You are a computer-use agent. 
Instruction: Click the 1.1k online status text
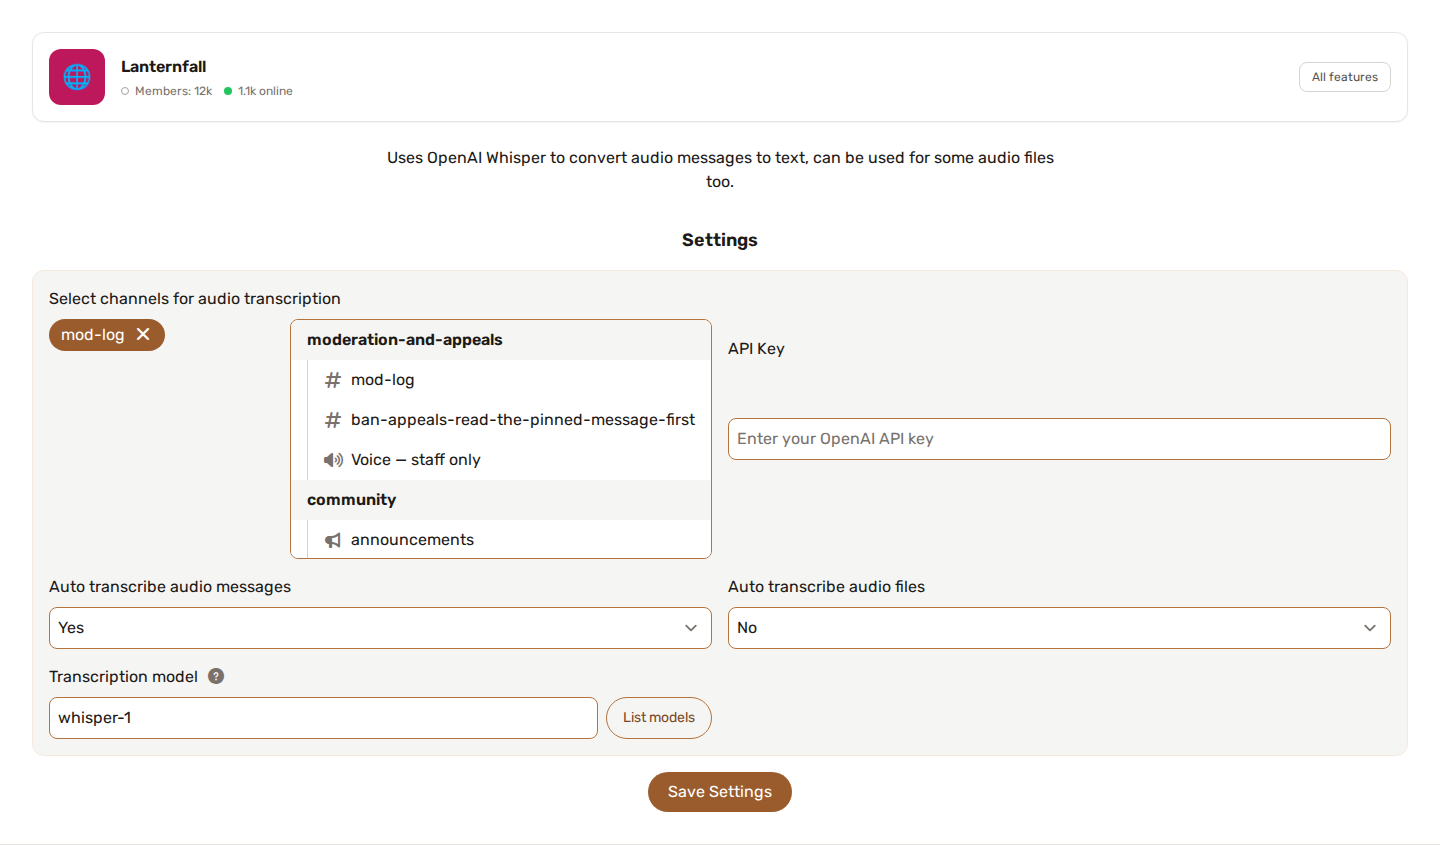[265, 91]
